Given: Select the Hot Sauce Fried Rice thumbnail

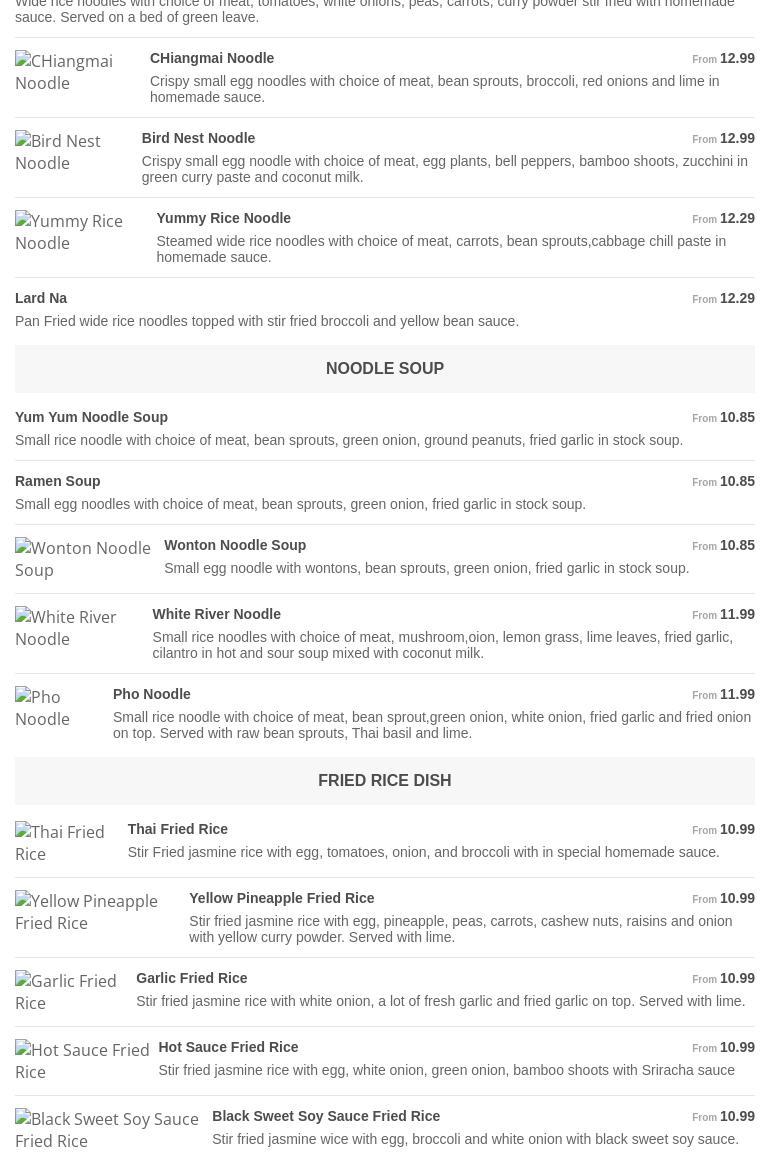Looking at the screenshot, I should click(82, 1061).
